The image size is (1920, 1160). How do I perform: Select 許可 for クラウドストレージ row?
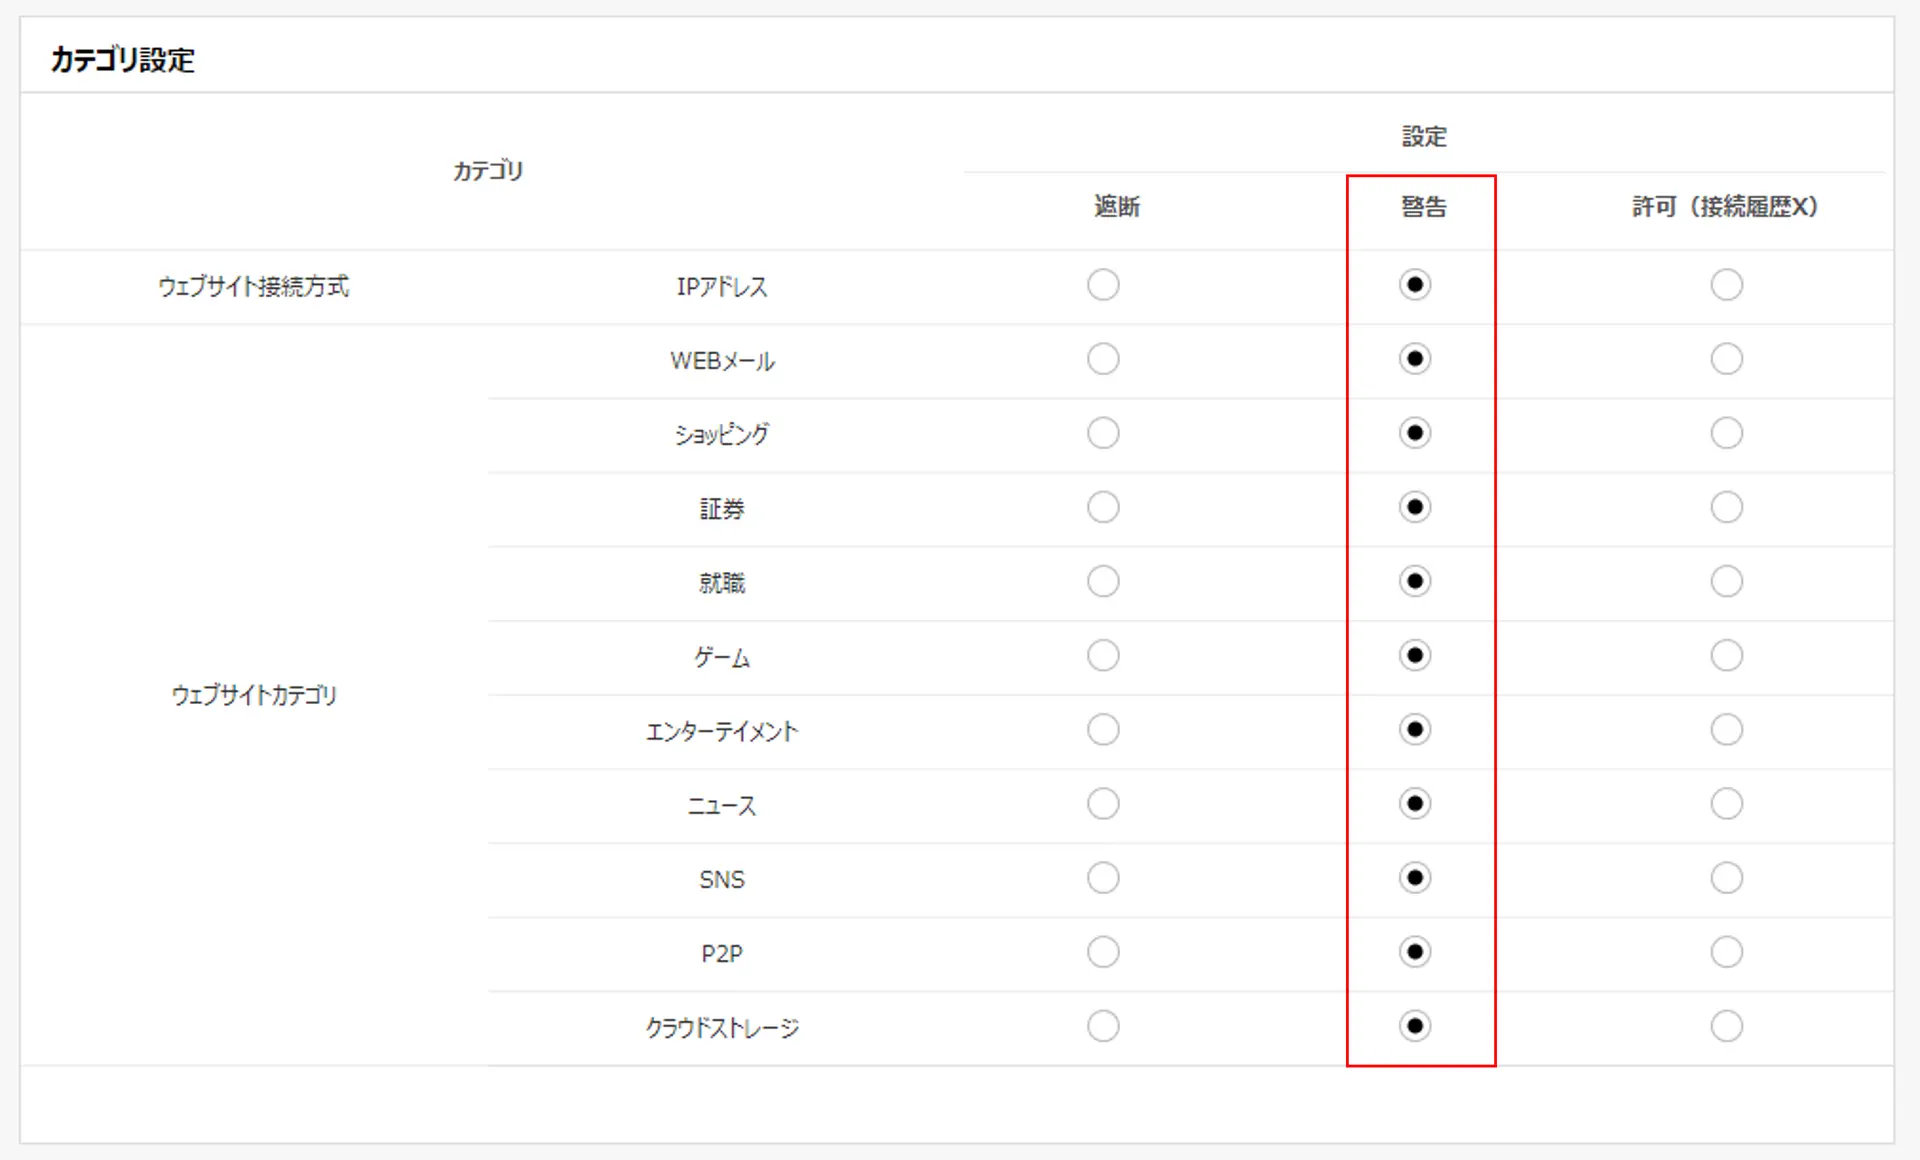pos(1726,1026)
